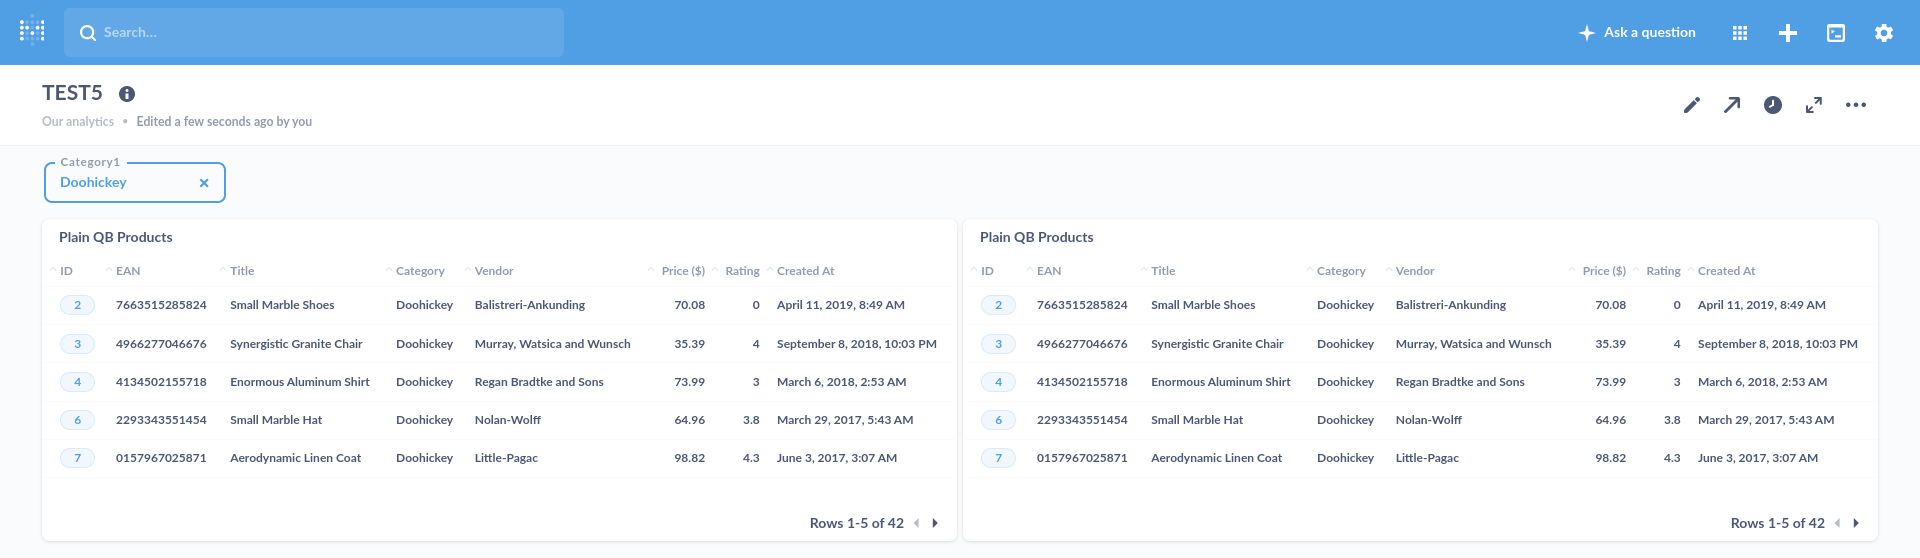Go to previous page in left table
The height and width of the screenshot is (558, 1920).
[x=916, y=523]
